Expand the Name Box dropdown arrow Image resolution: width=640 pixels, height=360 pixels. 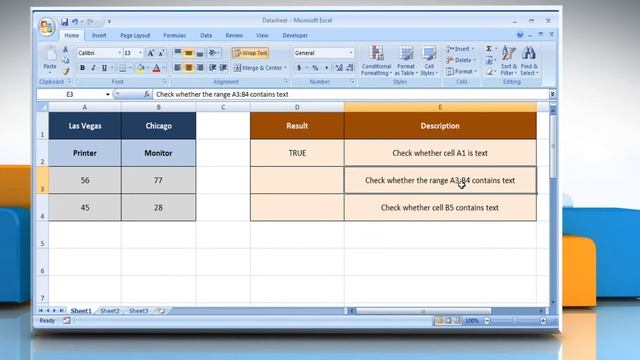coord(108,94)
